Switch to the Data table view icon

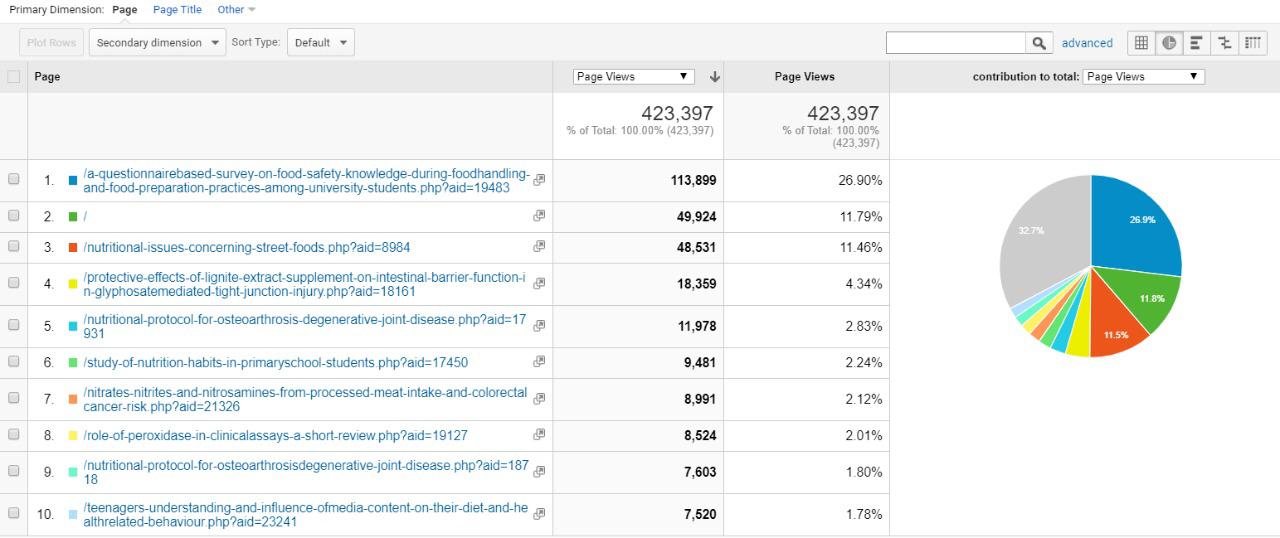tap(1141, 43)
